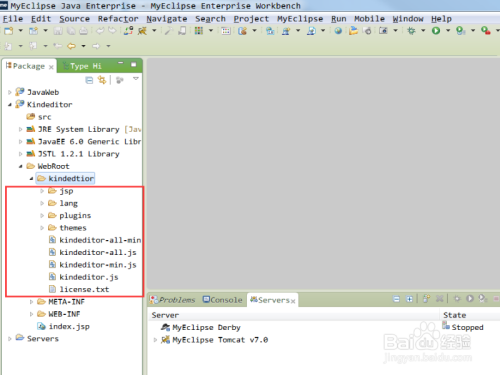Click first icon in Servers view toolbar
Screen dimensions: 500x375
[396, 299]
